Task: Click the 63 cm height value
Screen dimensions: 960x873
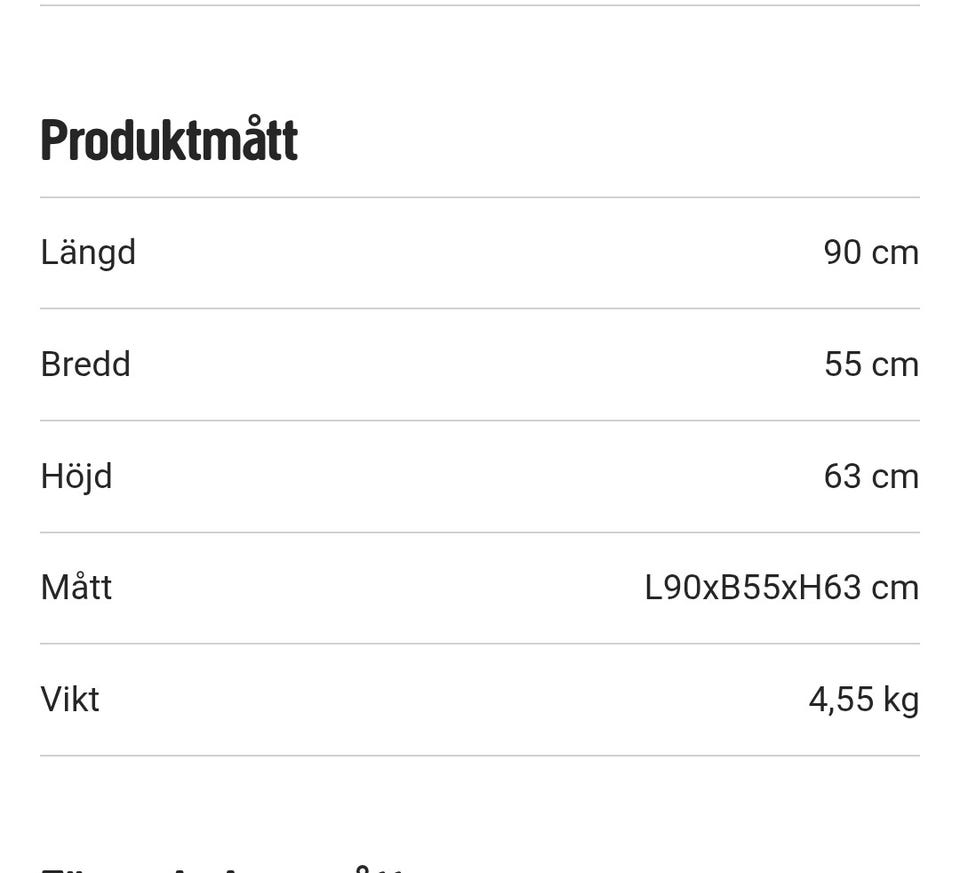Action: click(870, 476)
